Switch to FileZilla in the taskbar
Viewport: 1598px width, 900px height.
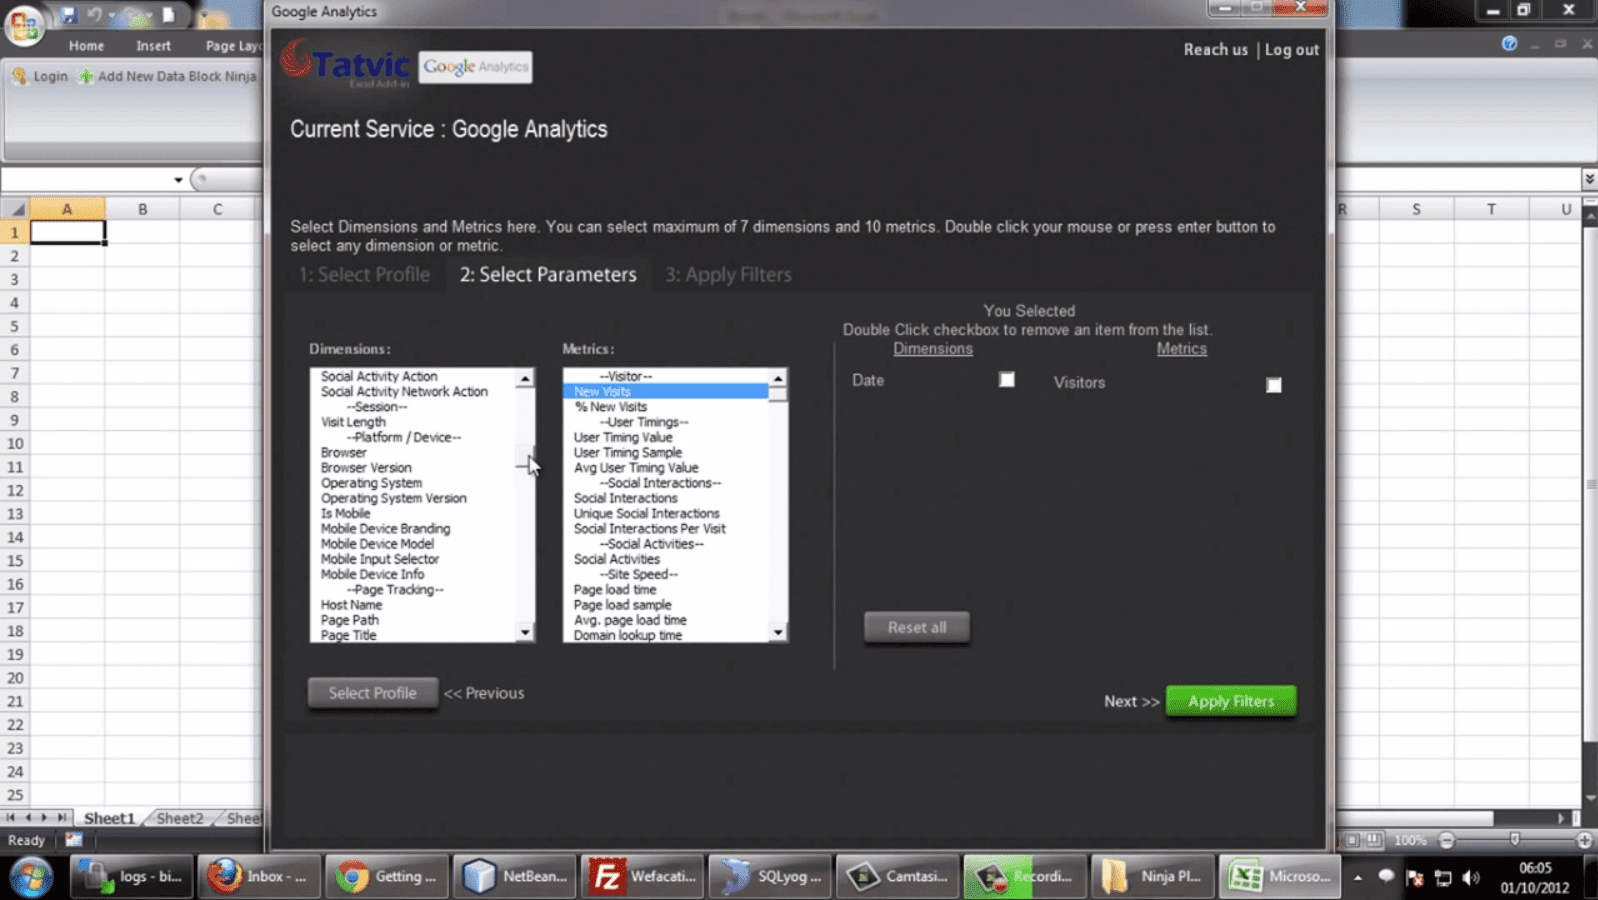click(x=642, y=877)
